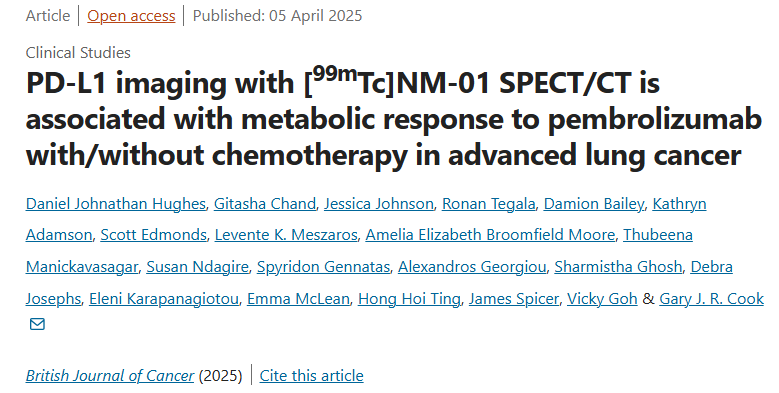This screenshot has width=779, height=393.
Task: Click Amelia Elizabeth Broomfield Moore link
Action: tap(490, 235)
